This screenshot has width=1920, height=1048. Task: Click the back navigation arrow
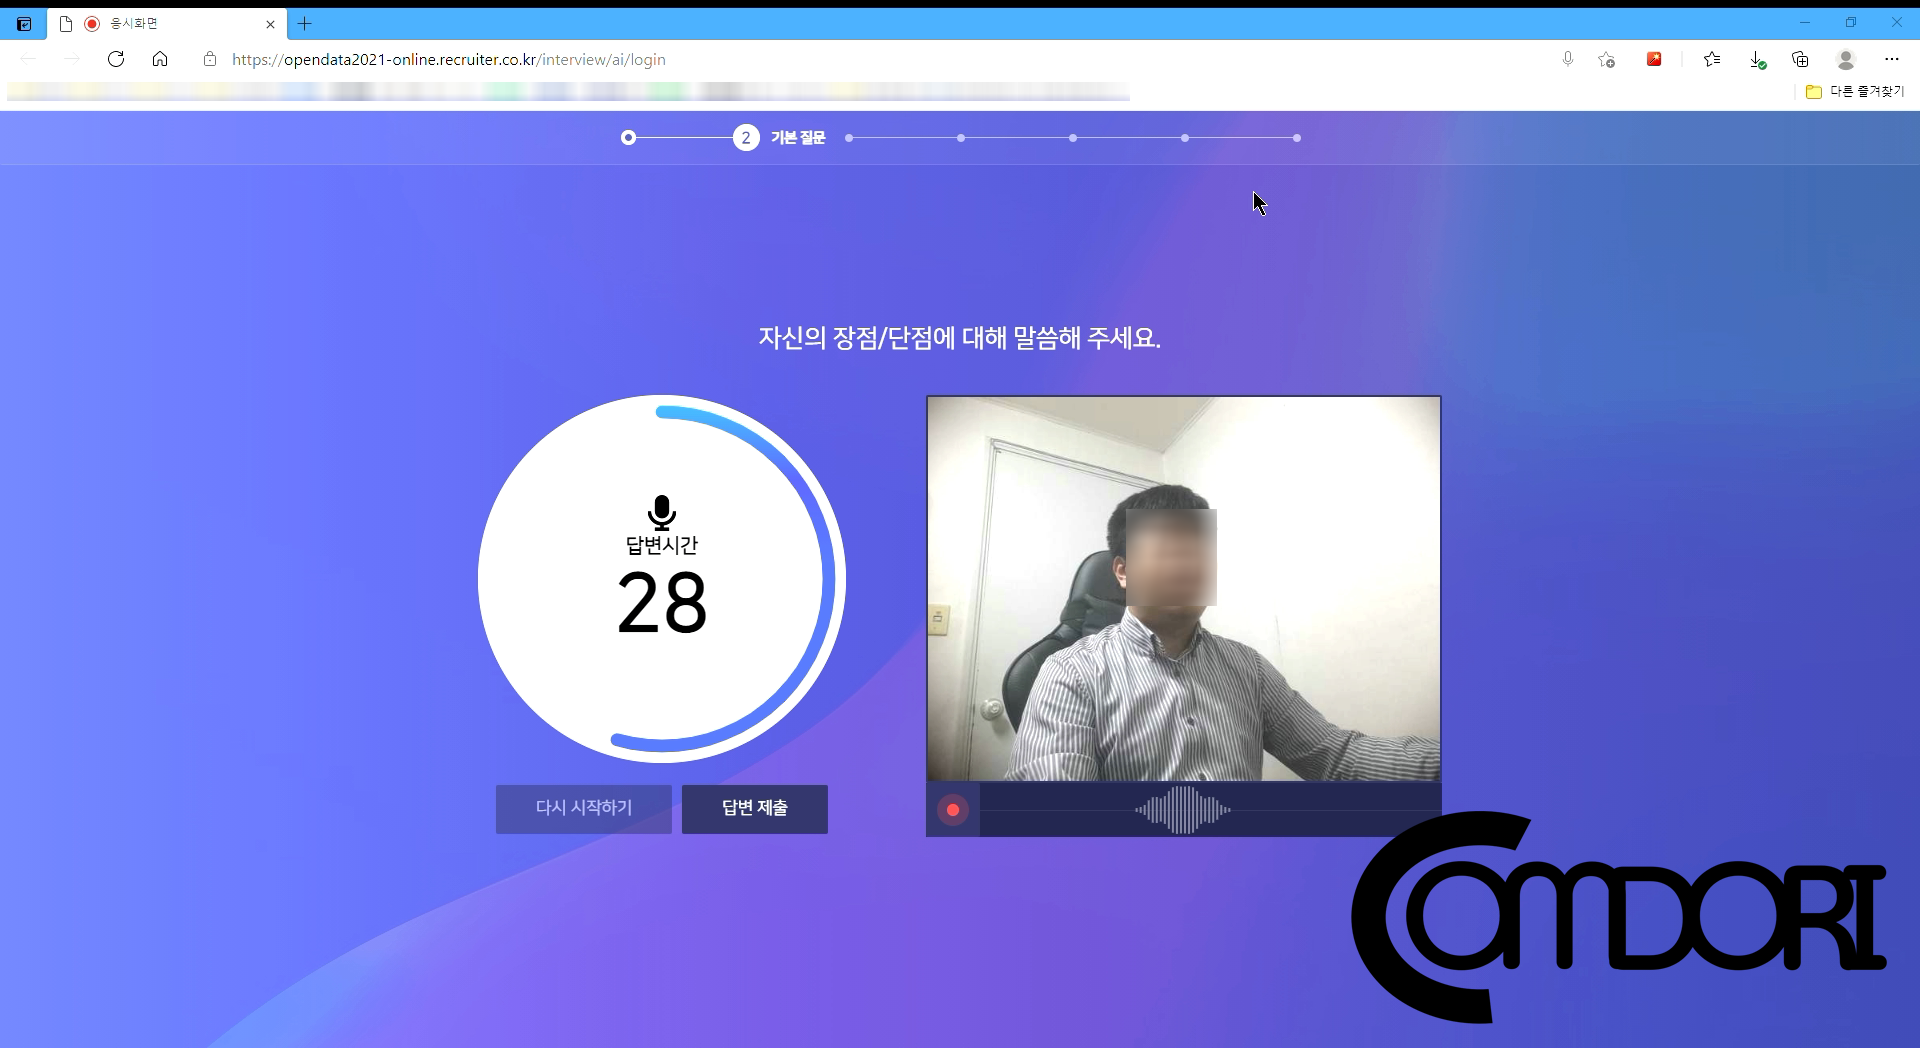[x=28, y=59]
